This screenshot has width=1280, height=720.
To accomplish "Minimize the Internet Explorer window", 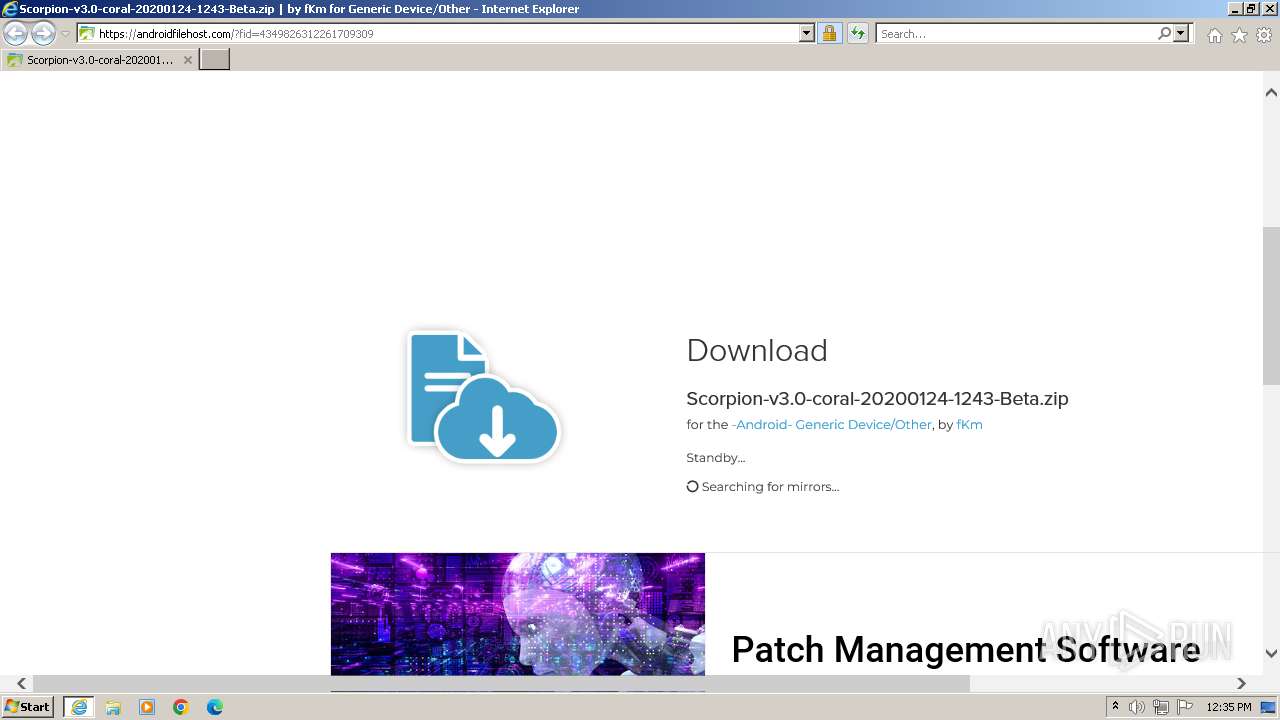I will click(x=1235, y=8).
